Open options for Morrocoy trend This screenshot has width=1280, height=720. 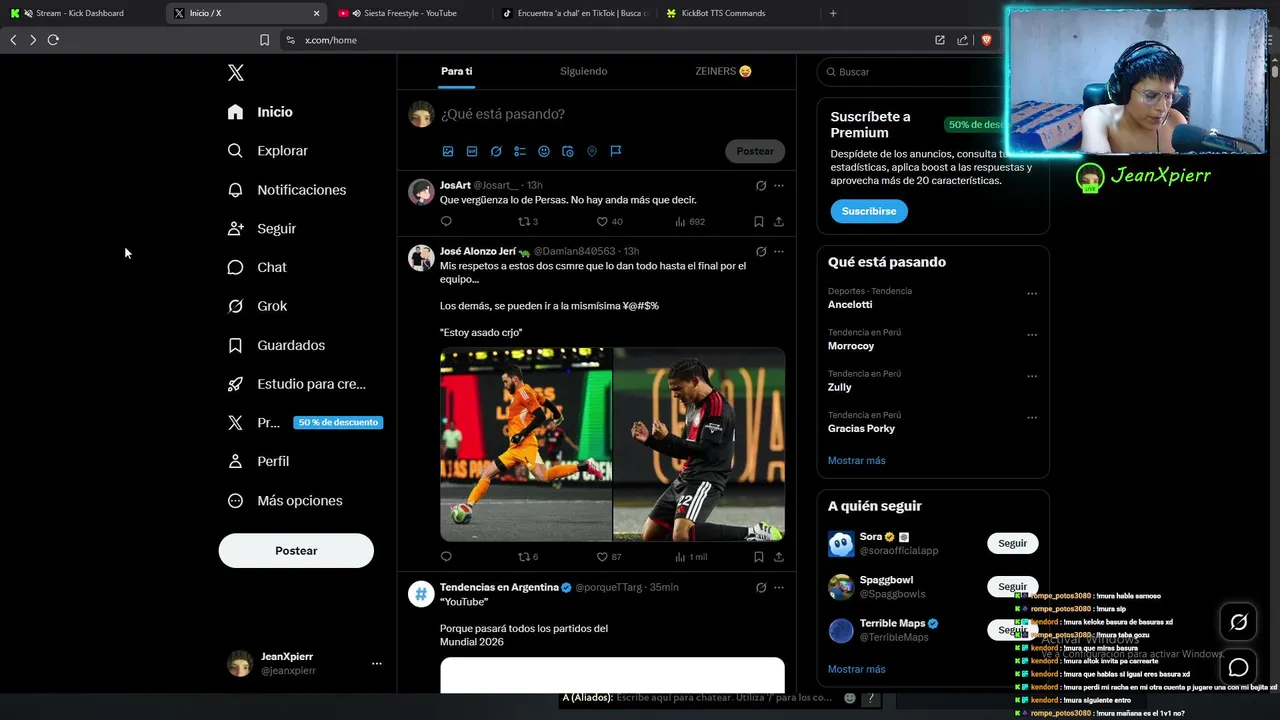(1032, 335)
